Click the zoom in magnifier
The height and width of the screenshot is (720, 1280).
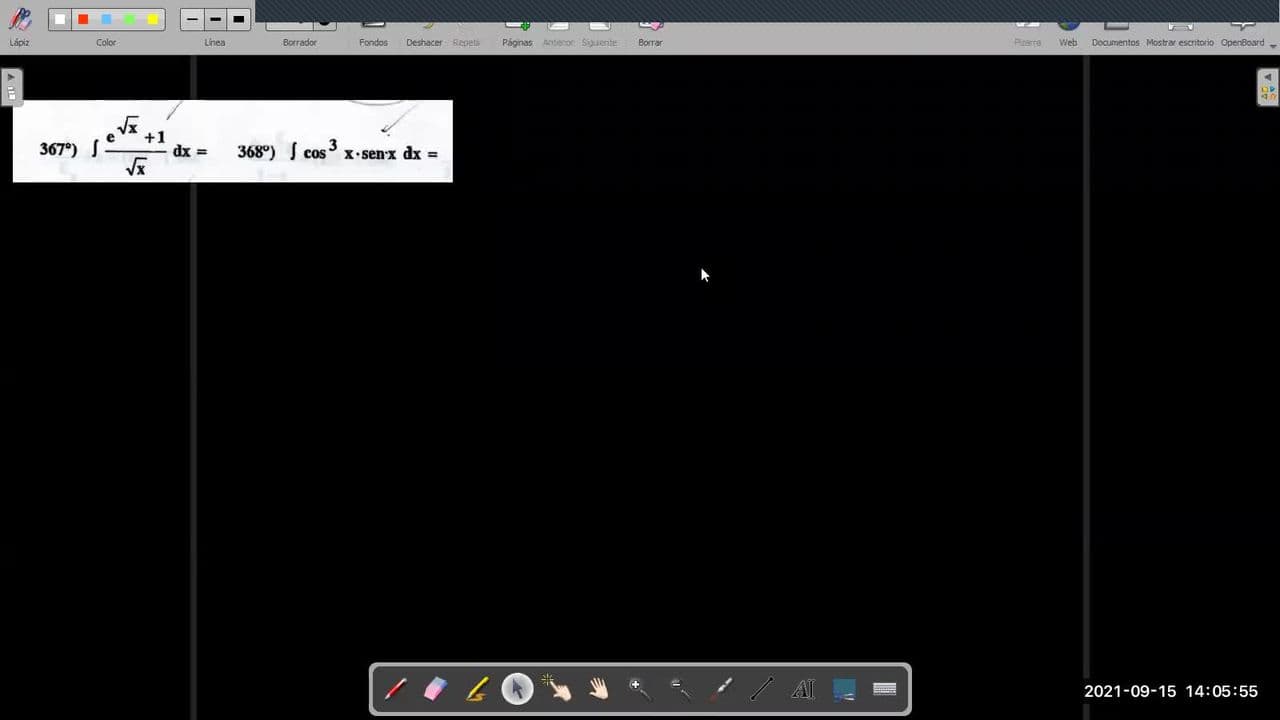tap(639, 689)
